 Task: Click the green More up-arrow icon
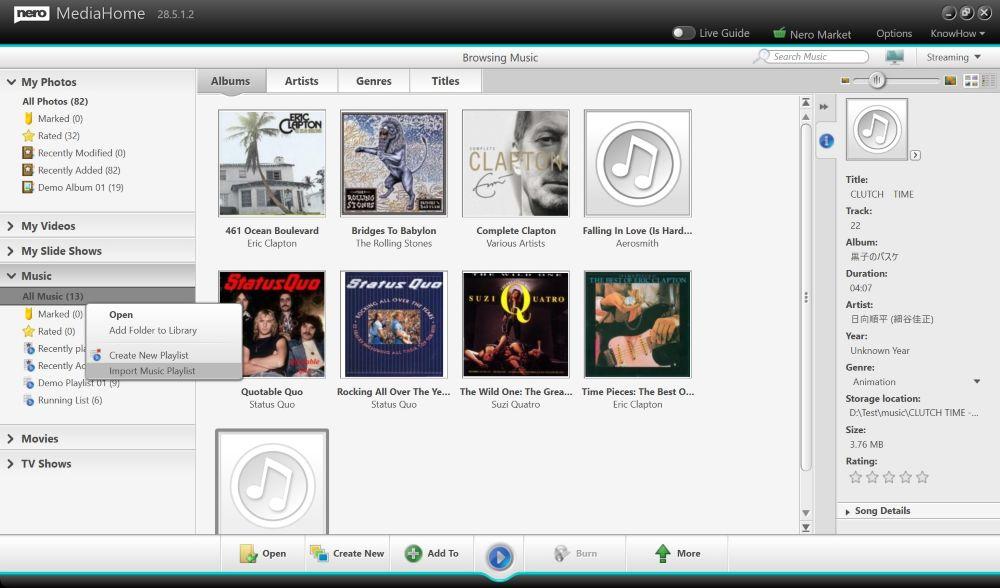(x=663, y=553)
